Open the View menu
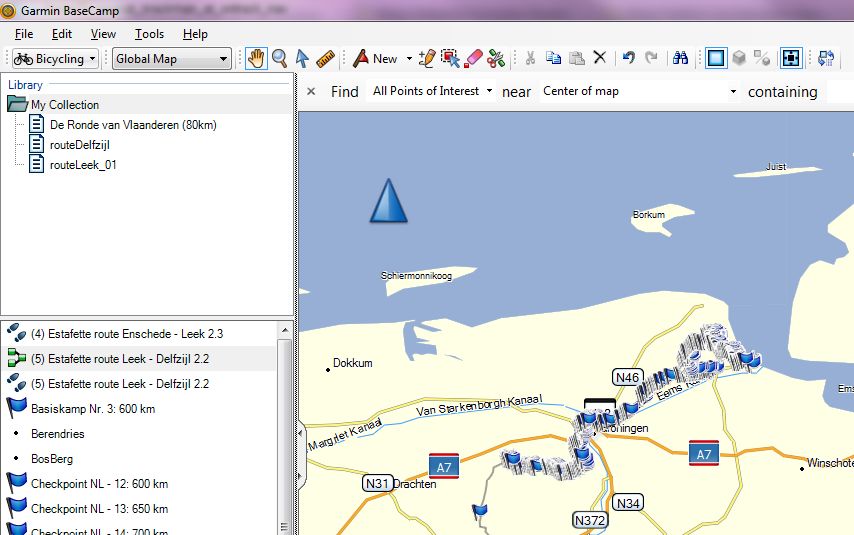 [x=103, y=34]
